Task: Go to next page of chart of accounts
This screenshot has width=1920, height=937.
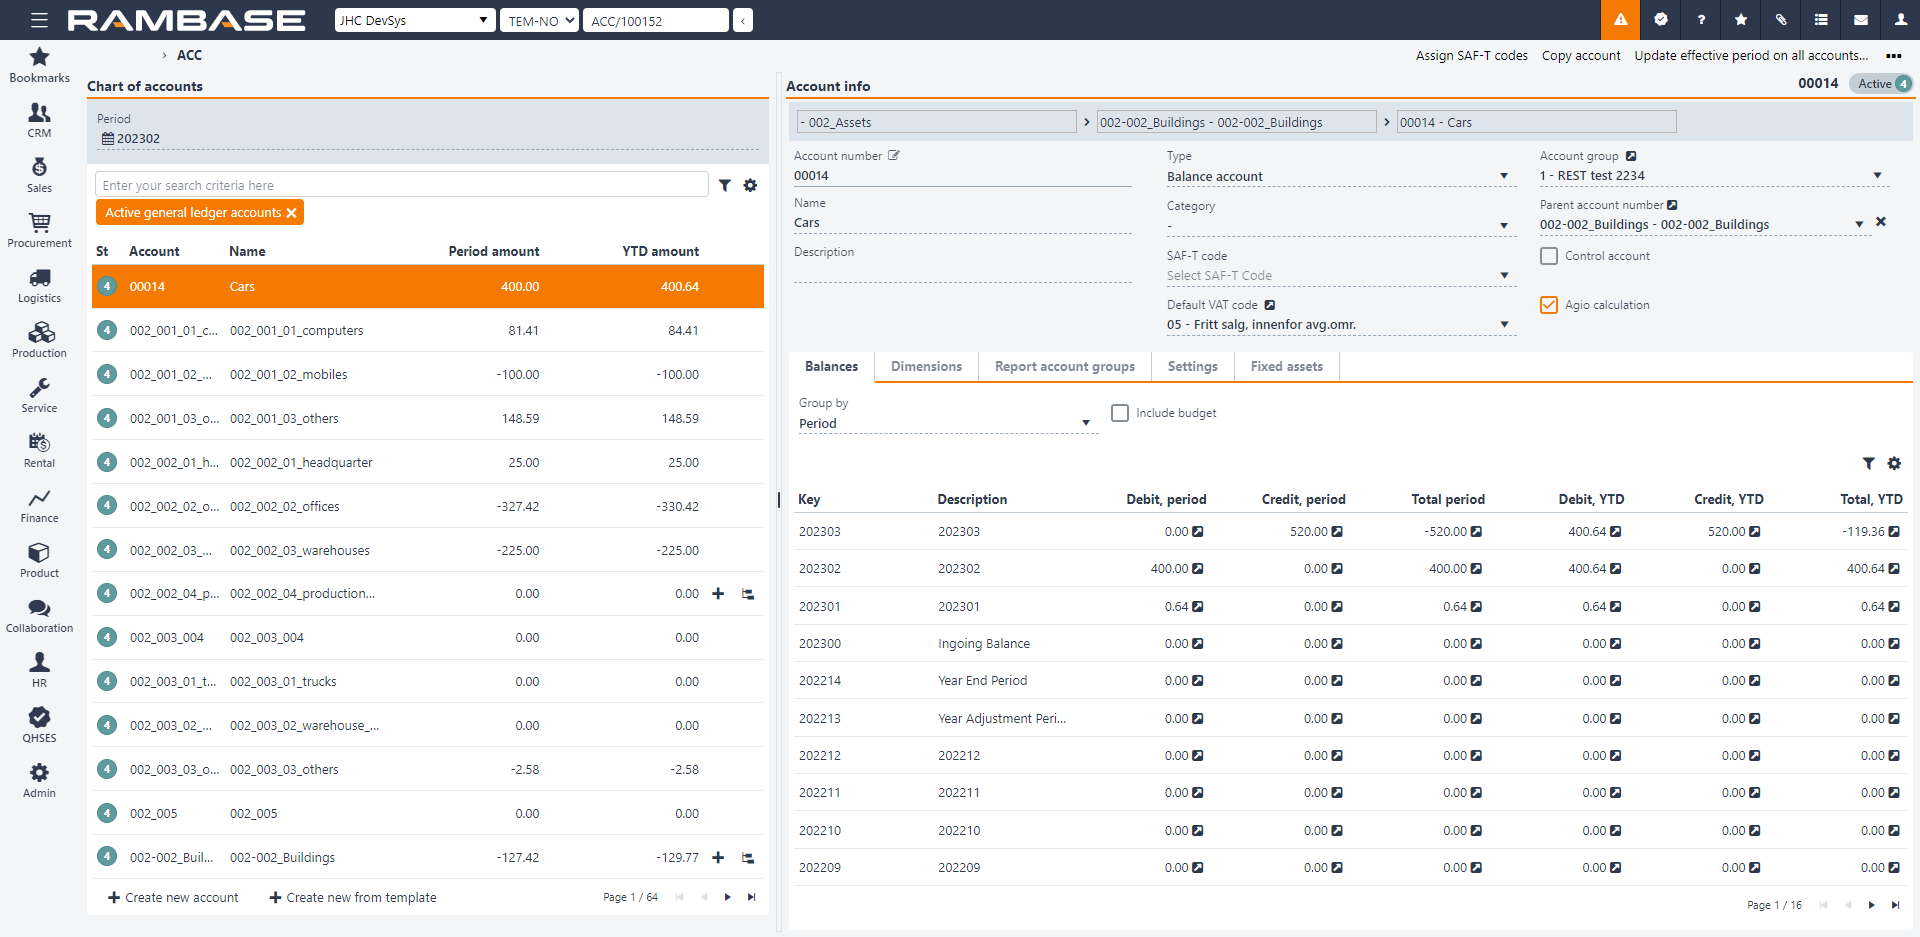Action: (x=727, y=897)
